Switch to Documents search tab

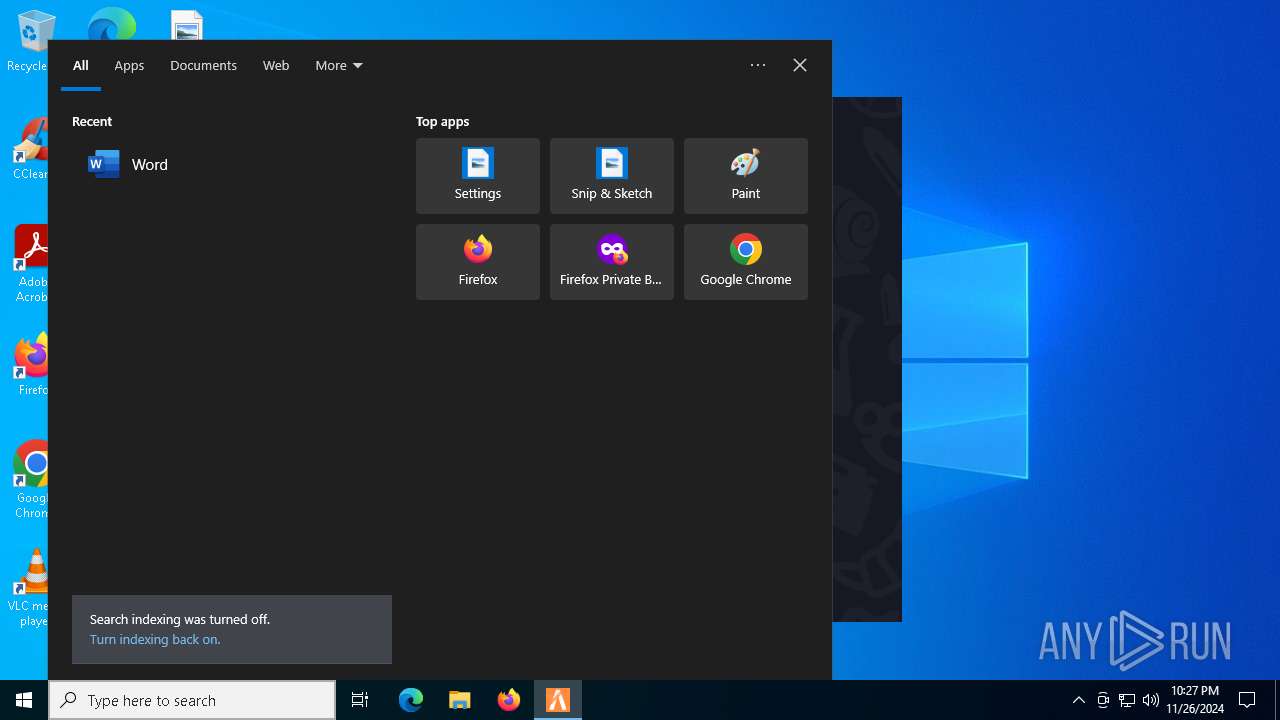click(203, 66)
